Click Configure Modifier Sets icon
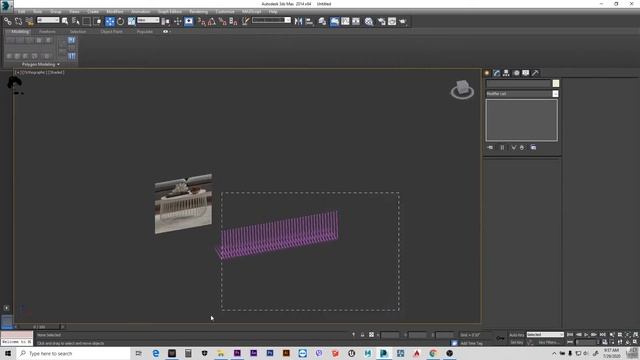The height and width of the screenshot is (360, 640). [x=533, y=147]
